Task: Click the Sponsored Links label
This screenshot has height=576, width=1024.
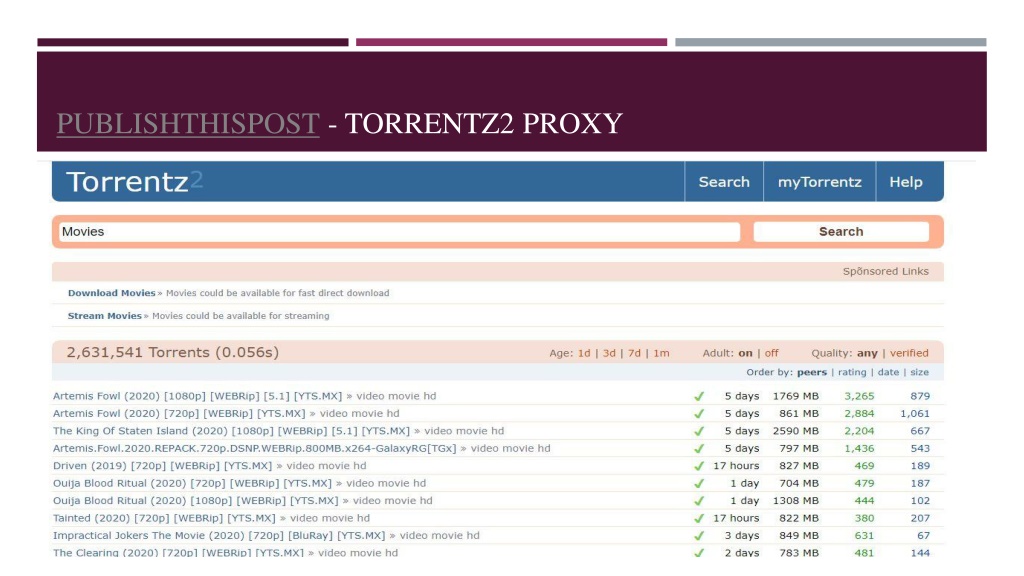Action: click(885, 271)
